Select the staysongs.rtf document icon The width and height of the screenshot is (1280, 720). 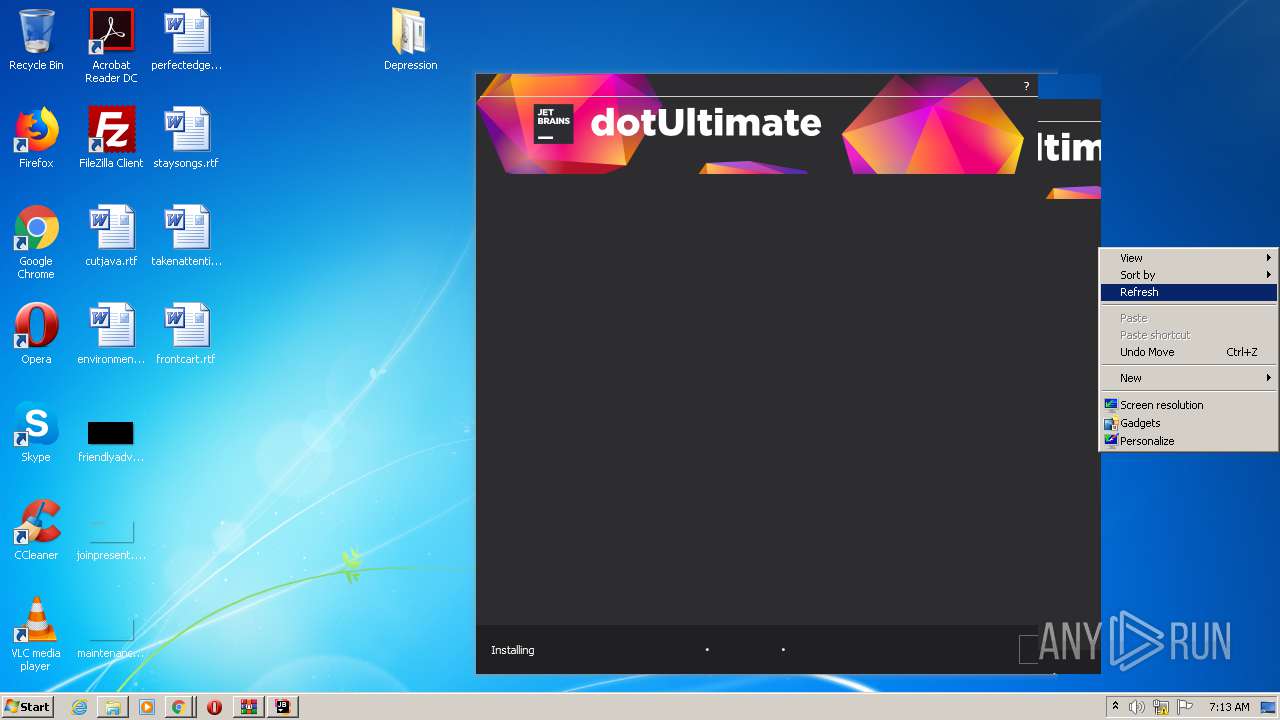[x=186, y=138]
